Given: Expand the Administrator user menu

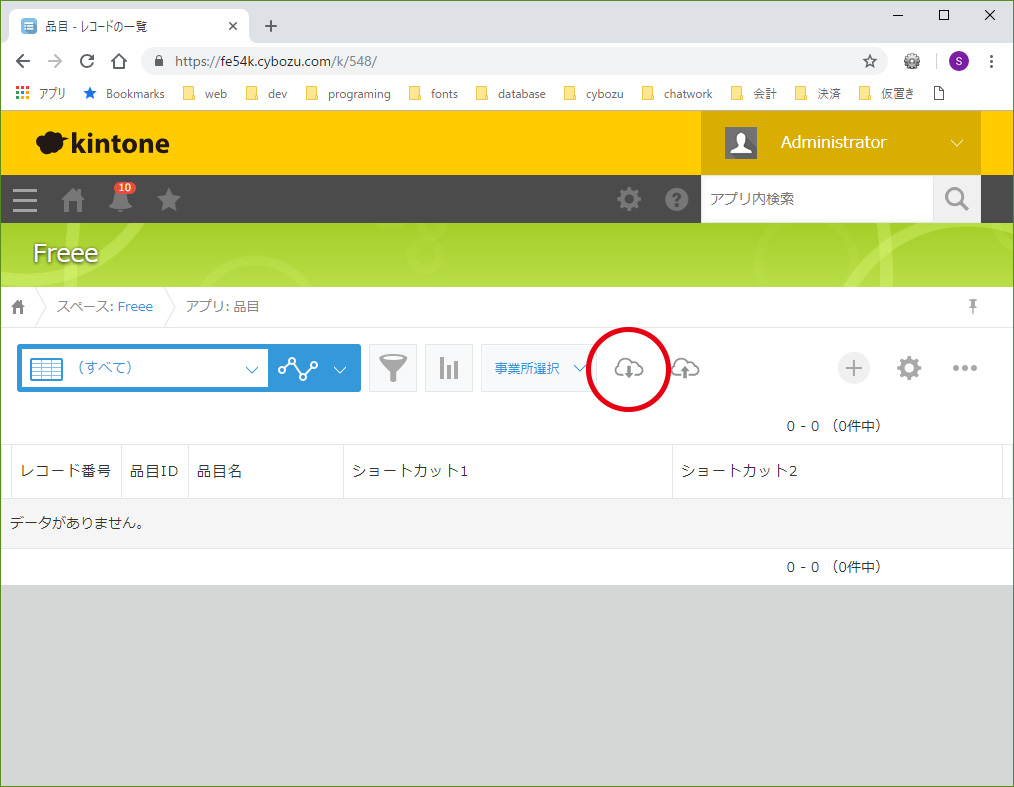Looking at the screenshot, I should (x=841, y=142).
